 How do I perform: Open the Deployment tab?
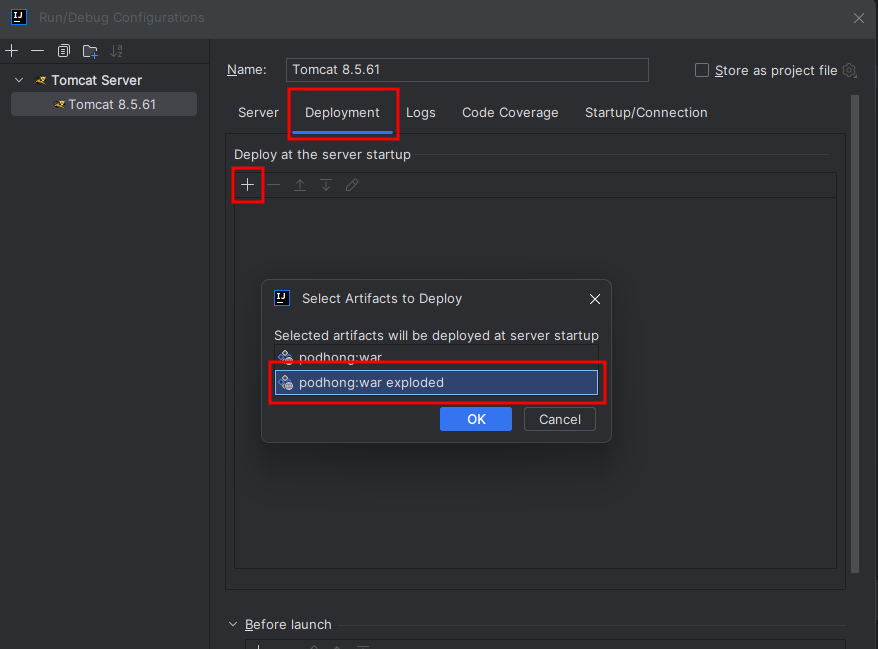tap(342, 113)
